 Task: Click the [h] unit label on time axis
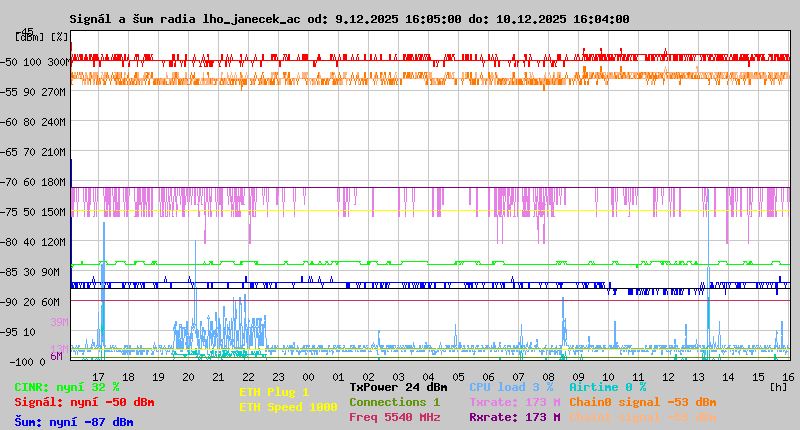(777, 386)
